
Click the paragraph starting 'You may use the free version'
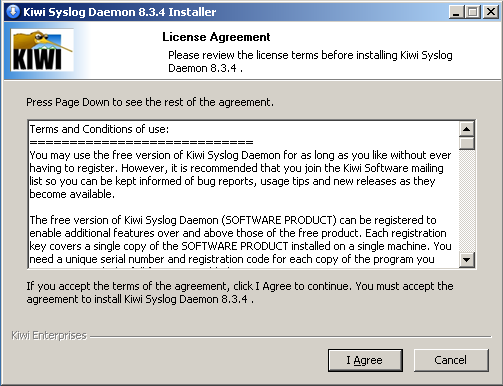(x=240, y=175)
